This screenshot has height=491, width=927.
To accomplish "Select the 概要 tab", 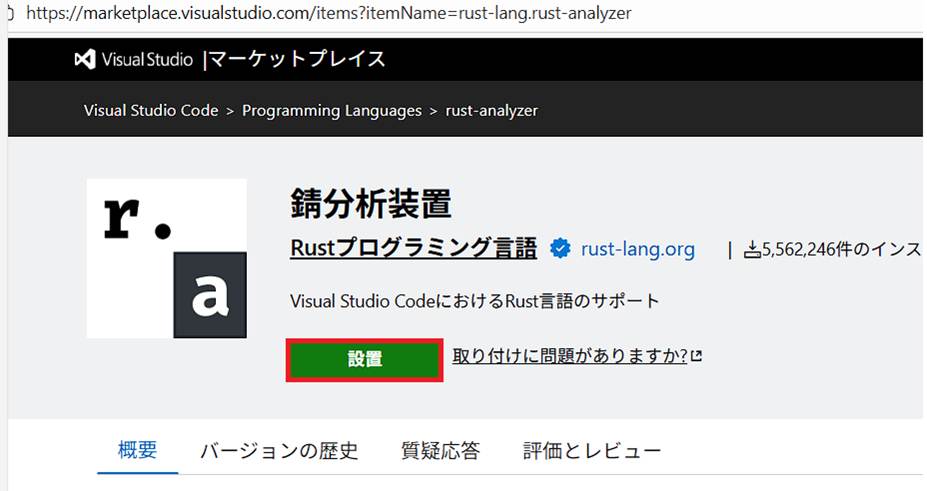I will coord(137,451).
